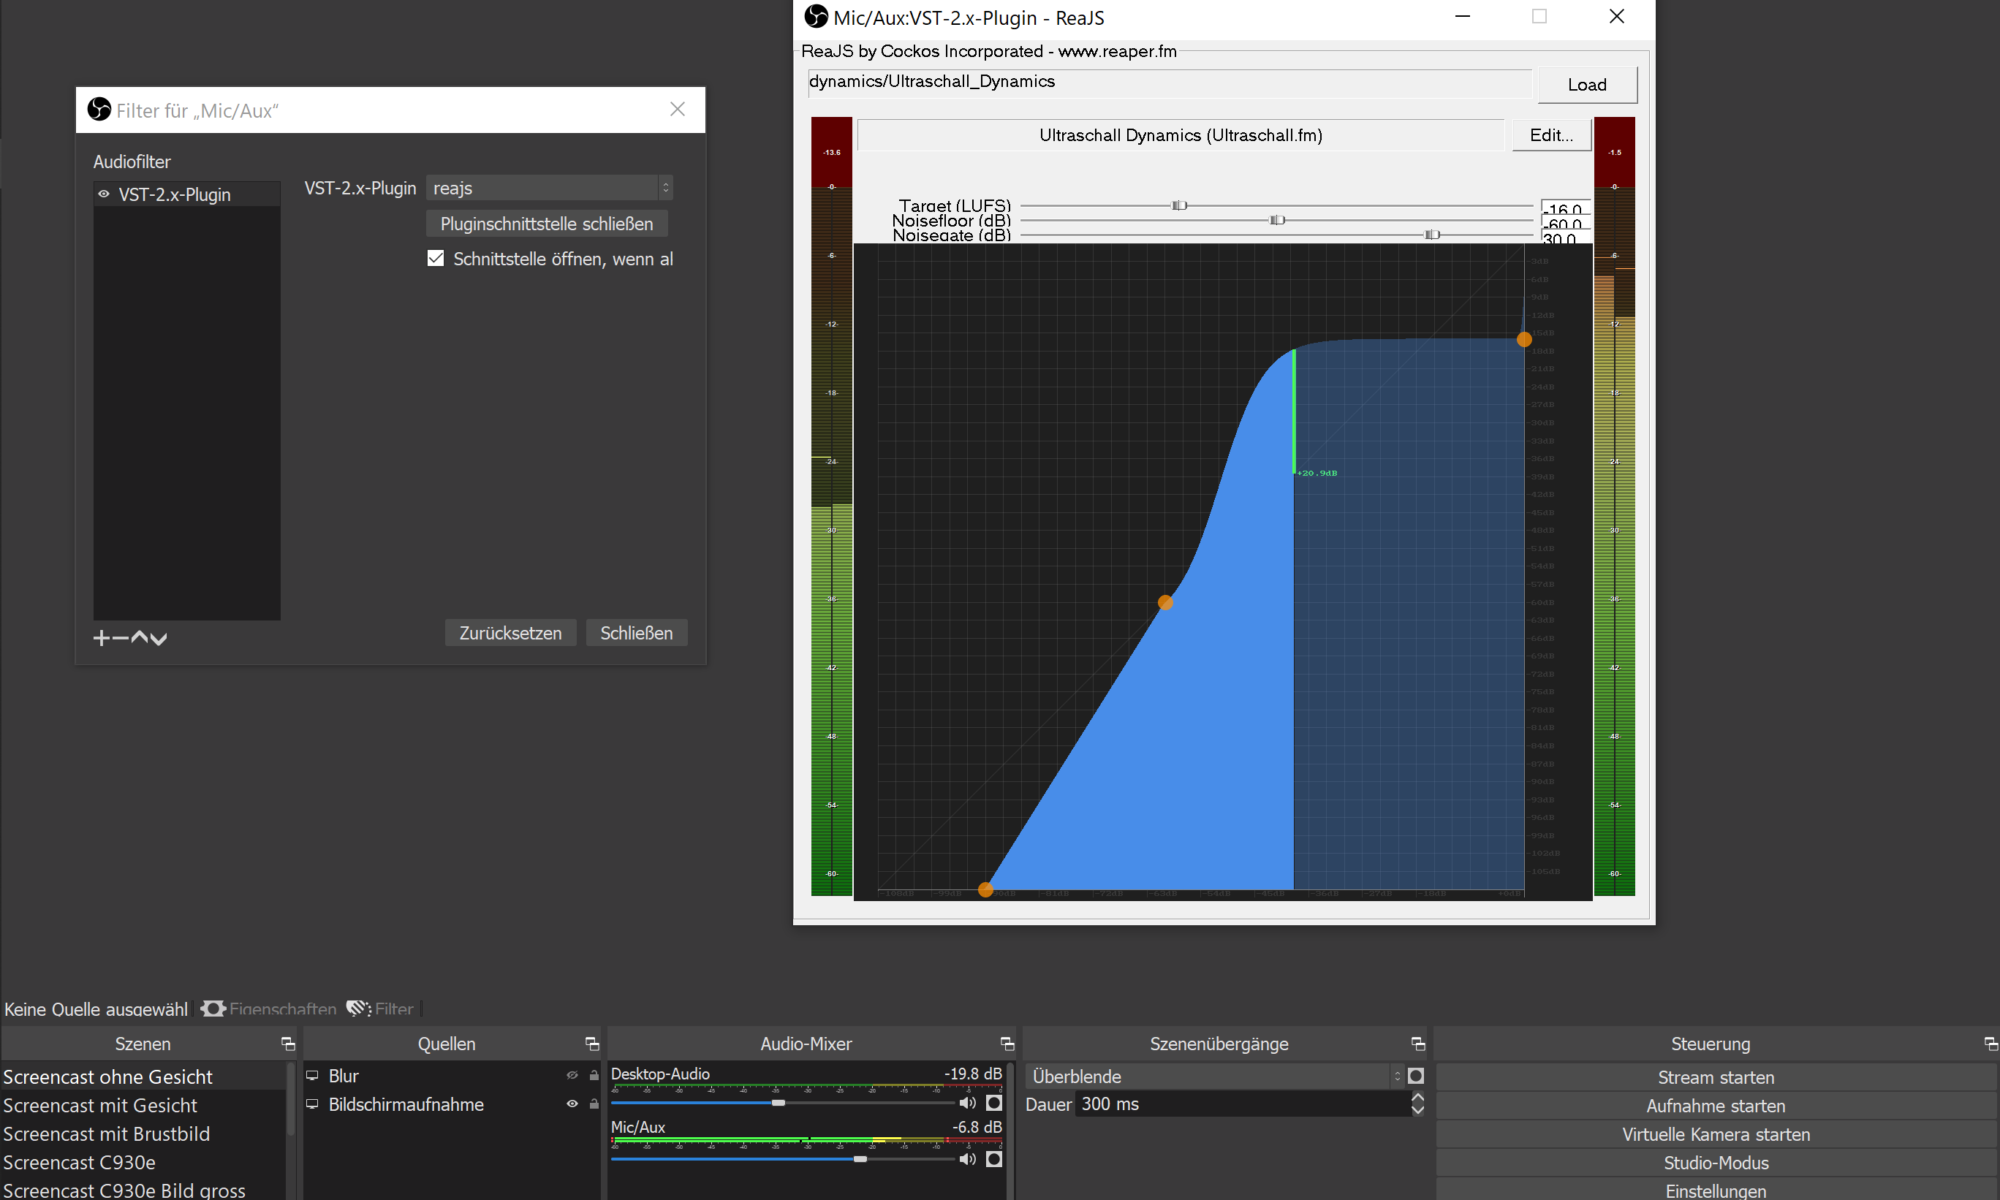2000x1200 pixels.
Task: Open Mic/Aux settings gear
Action: coord(994,1159)
